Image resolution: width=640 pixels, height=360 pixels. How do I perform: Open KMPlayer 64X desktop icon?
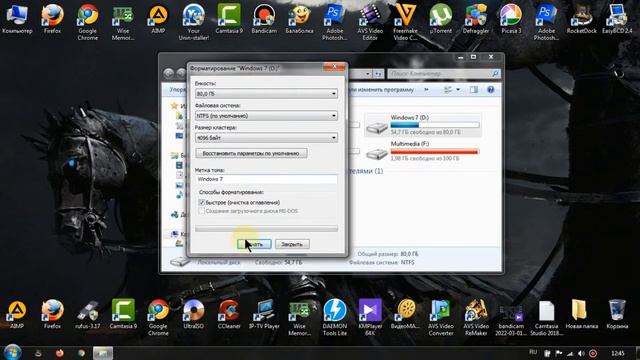370,318
